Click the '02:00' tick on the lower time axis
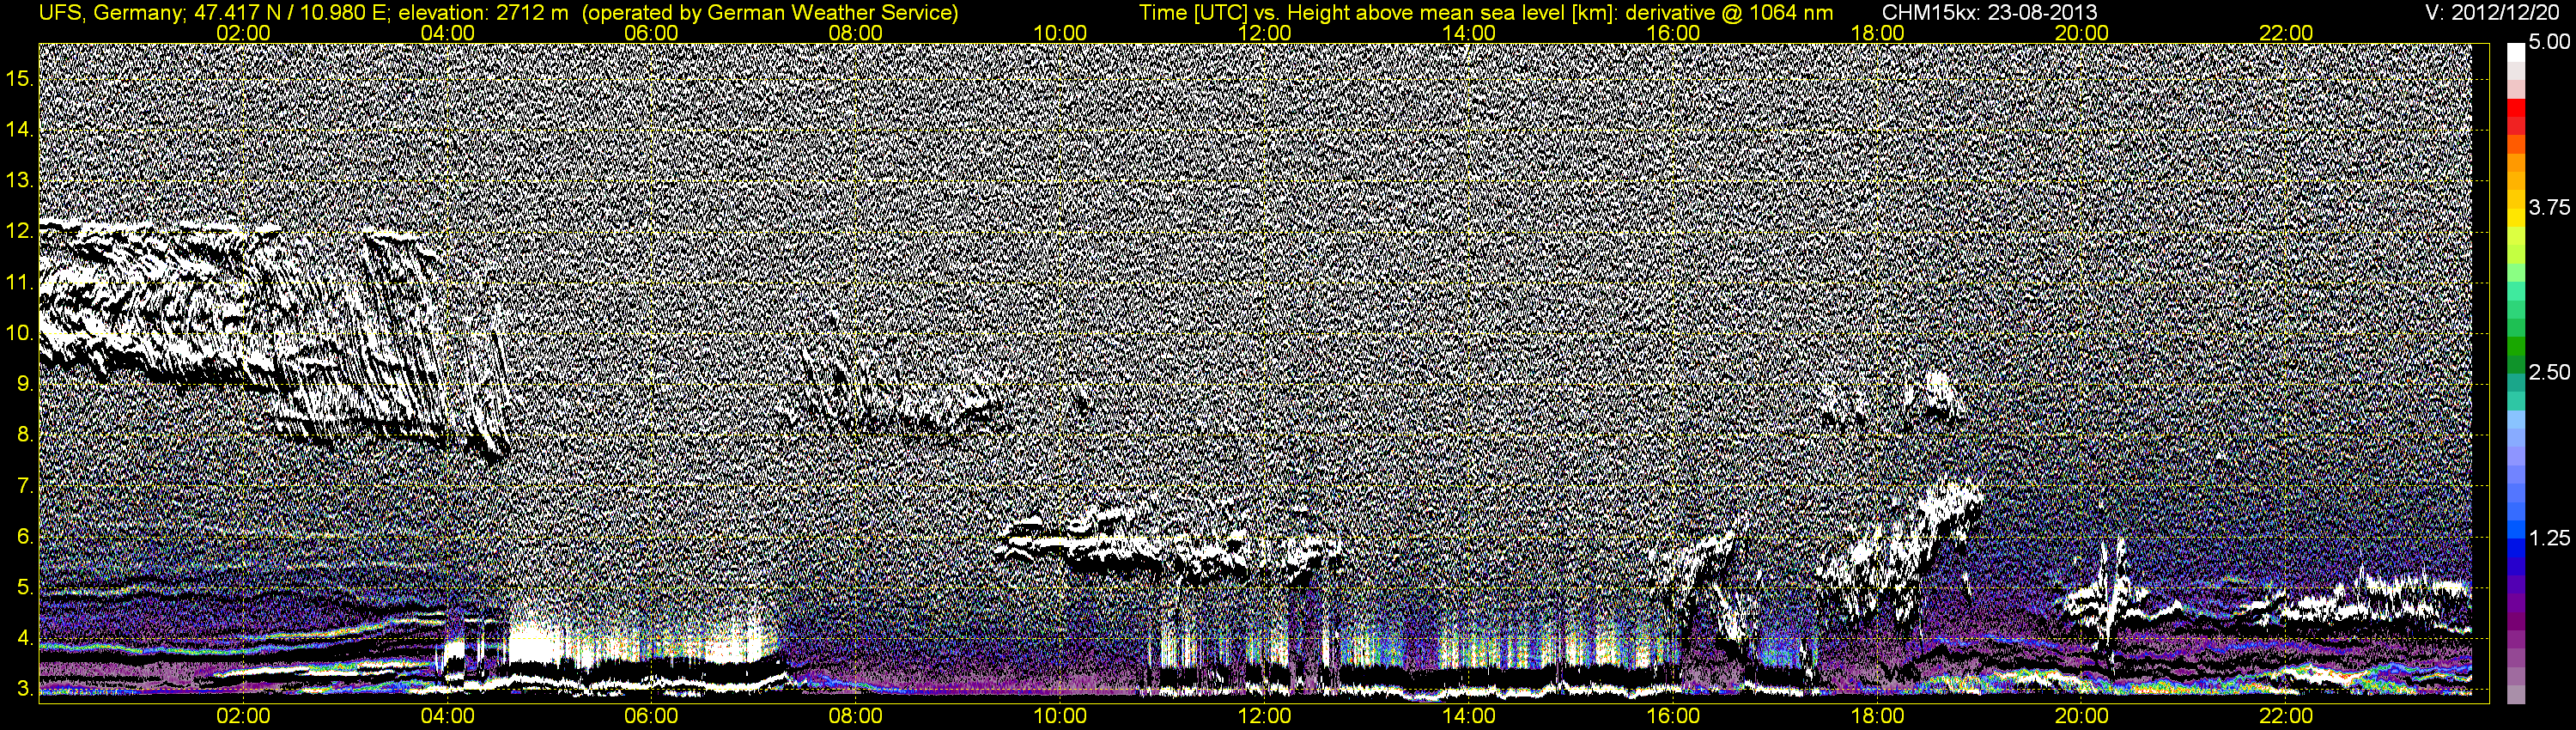 243,716
